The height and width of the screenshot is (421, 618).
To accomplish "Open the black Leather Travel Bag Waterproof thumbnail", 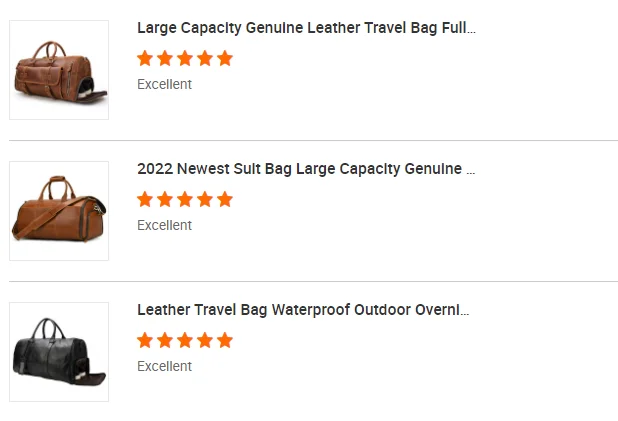I will pos(59,352).
